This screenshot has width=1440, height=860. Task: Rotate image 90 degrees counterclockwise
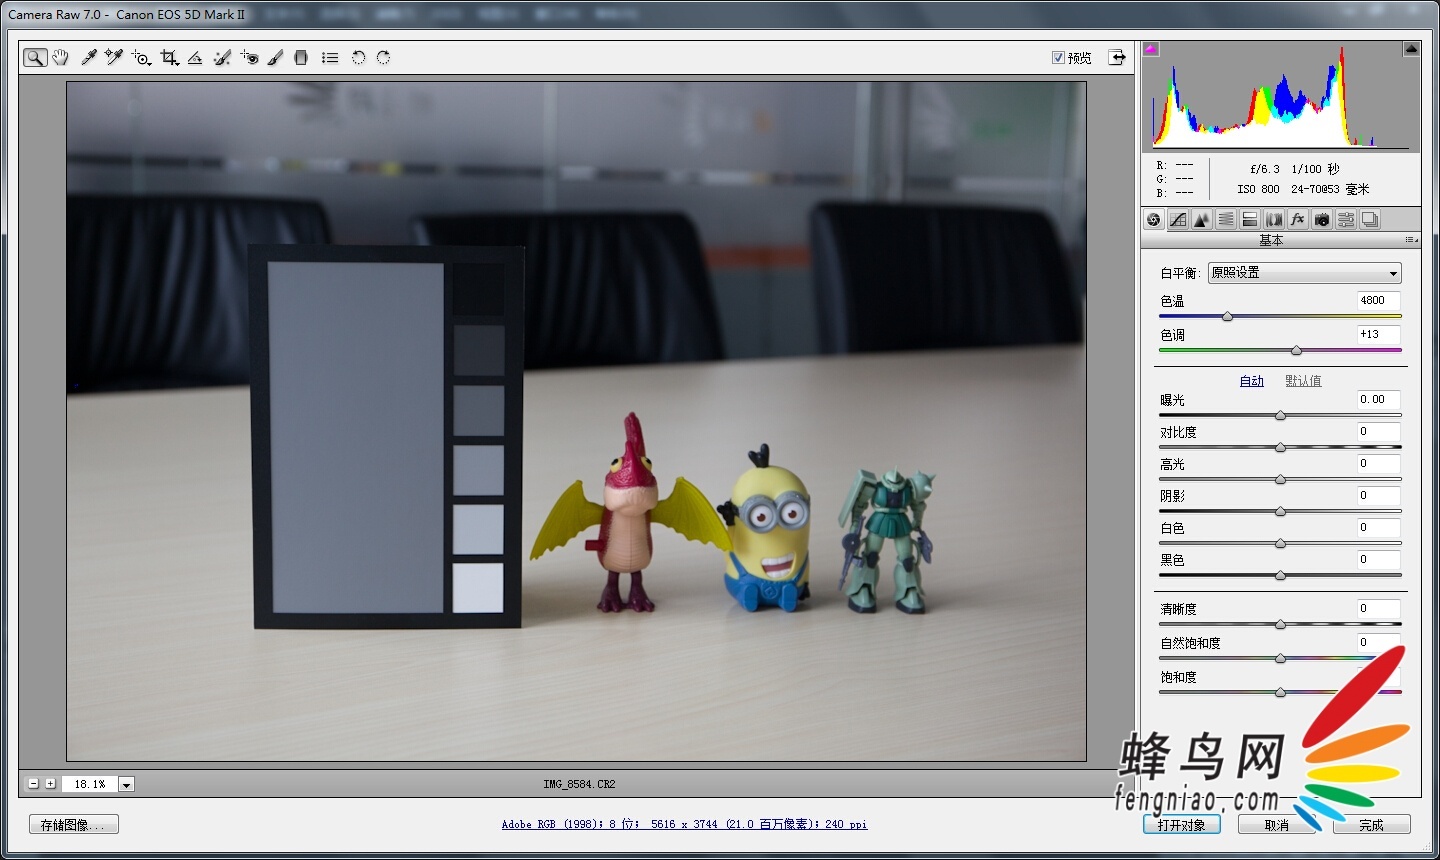click(x=358, y=58)
